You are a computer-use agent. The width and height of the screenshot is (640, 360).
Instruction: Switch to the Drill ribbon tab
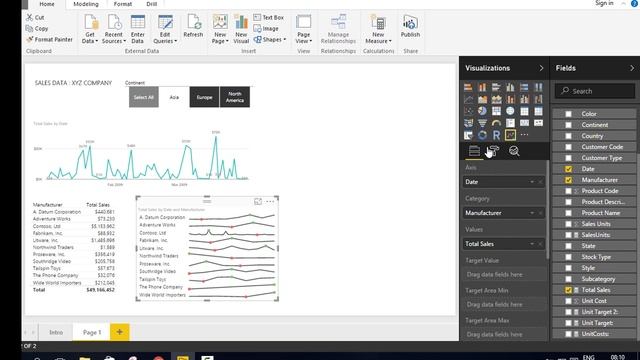tap(151, 4)
